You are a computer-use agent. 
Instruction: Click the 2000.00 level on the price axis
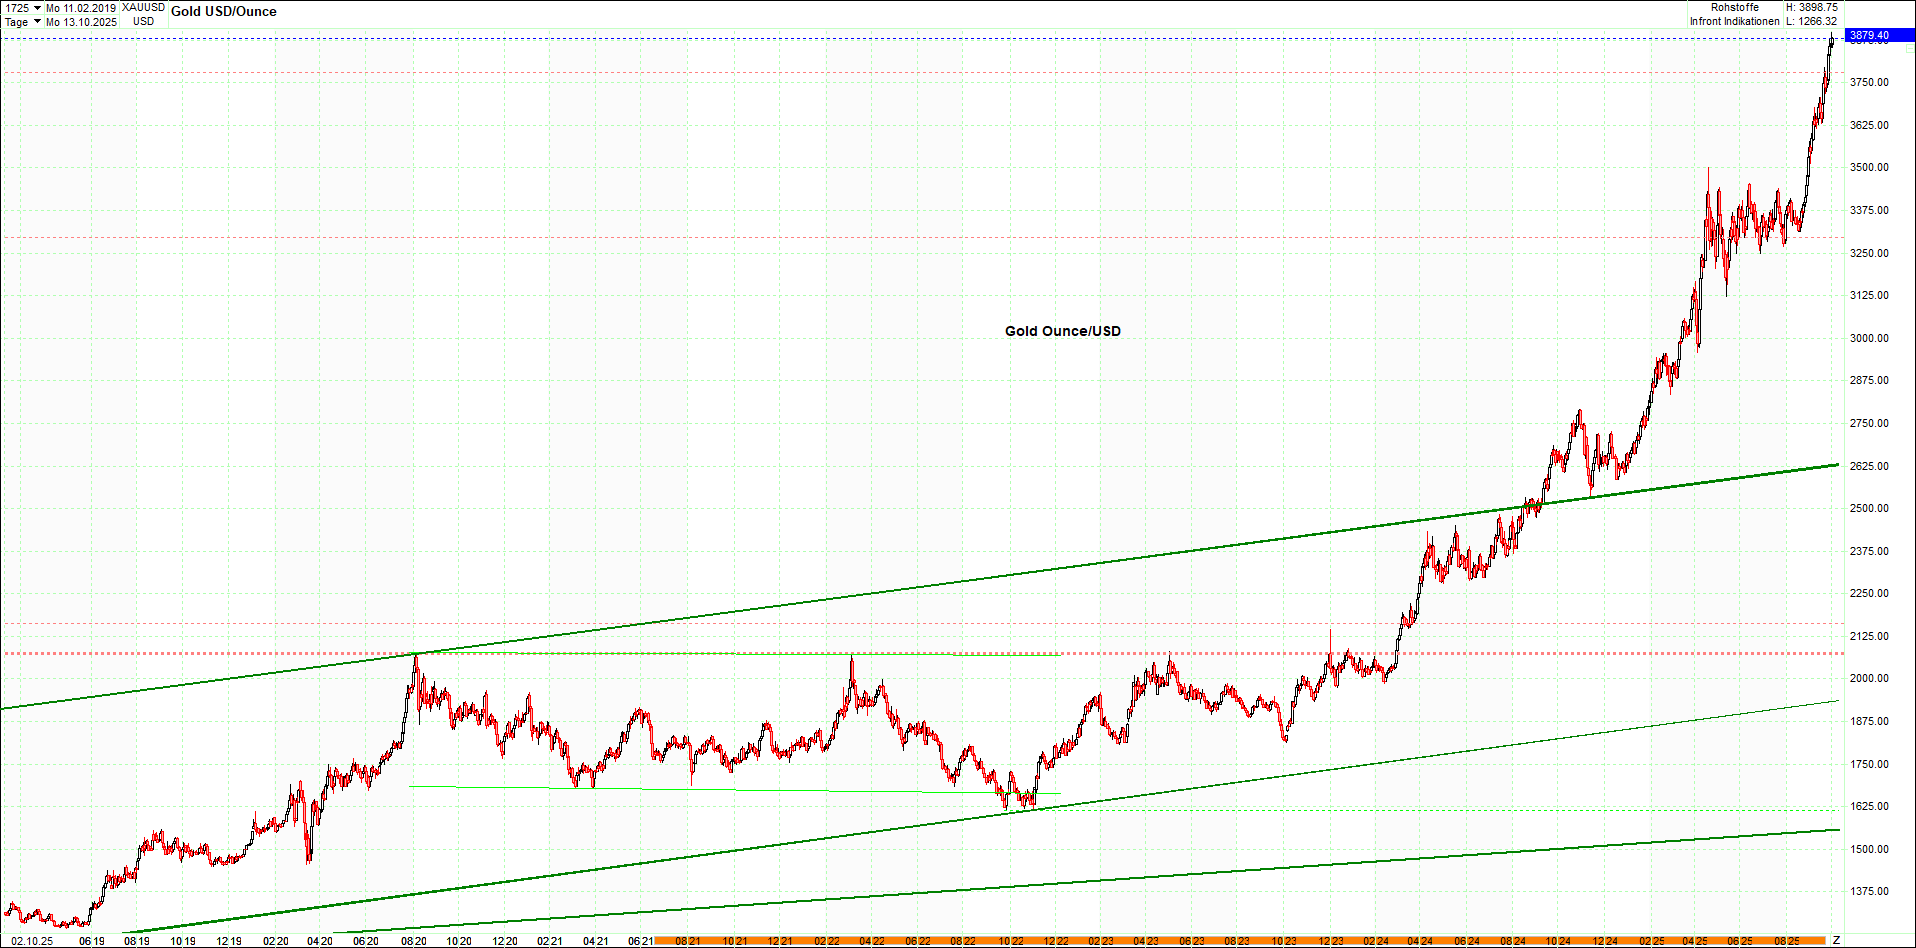click(1868, 678)
